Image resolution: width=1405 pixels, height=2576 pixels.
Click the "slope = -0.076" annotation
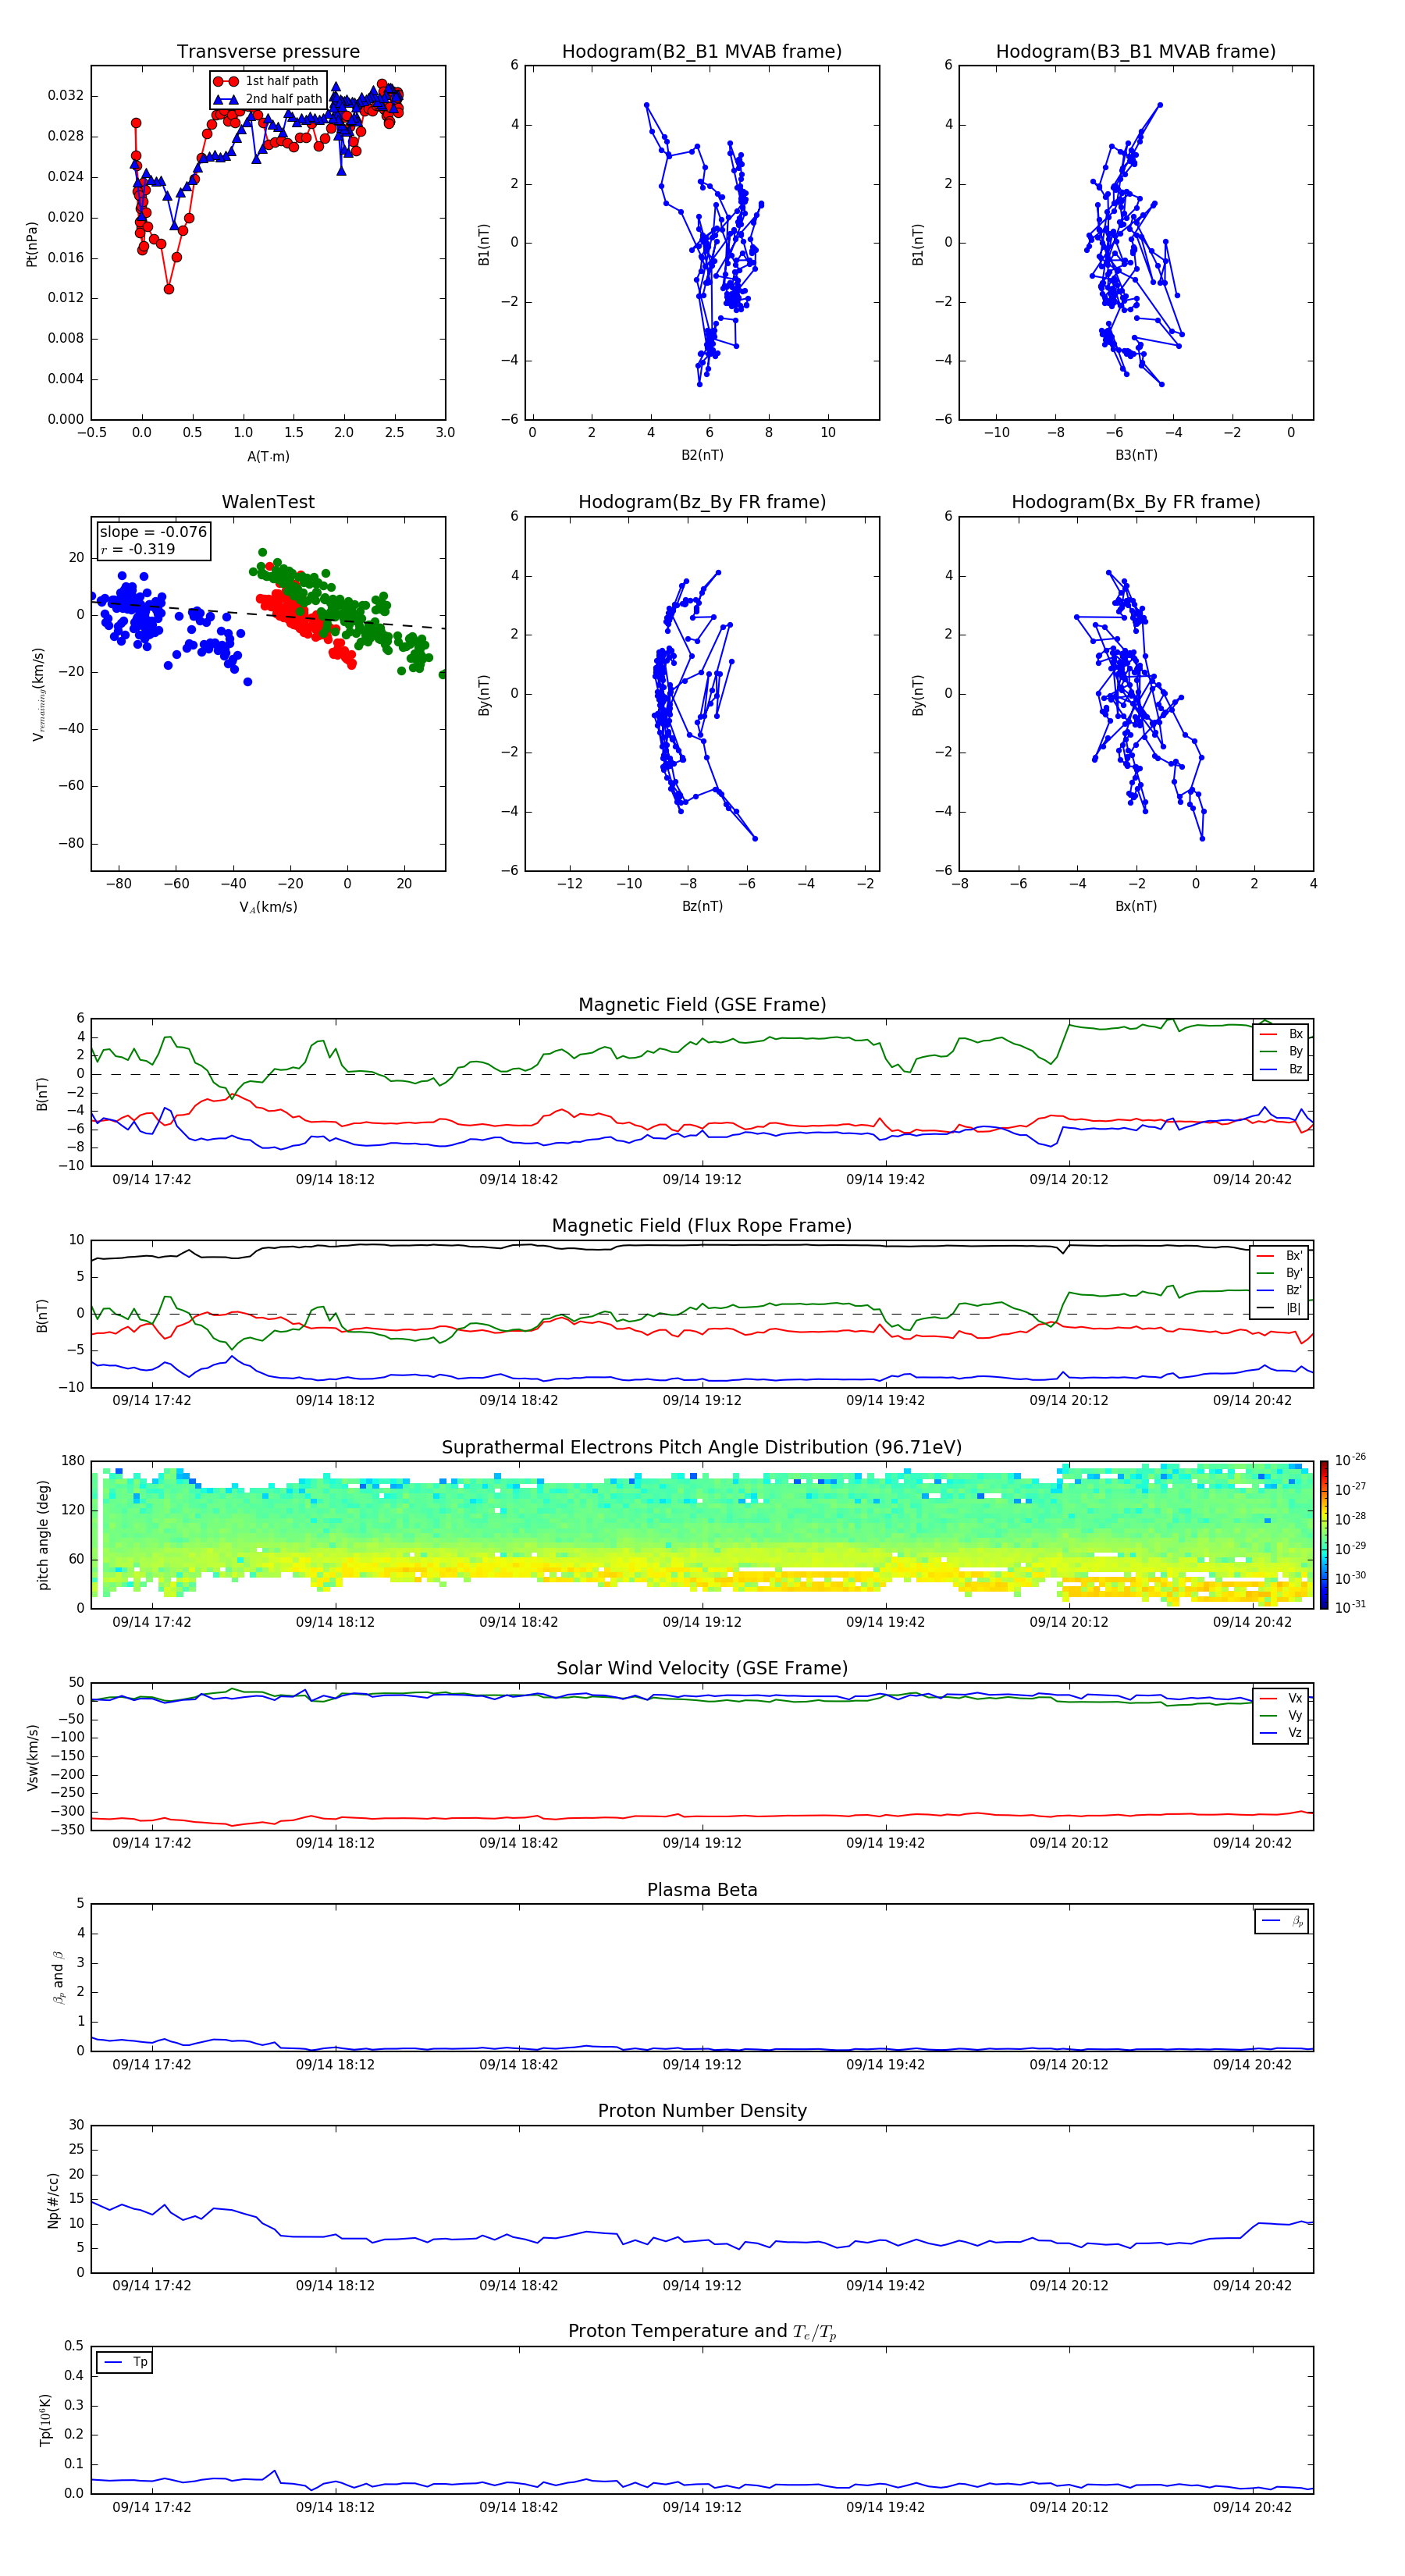tap(153, 532)
